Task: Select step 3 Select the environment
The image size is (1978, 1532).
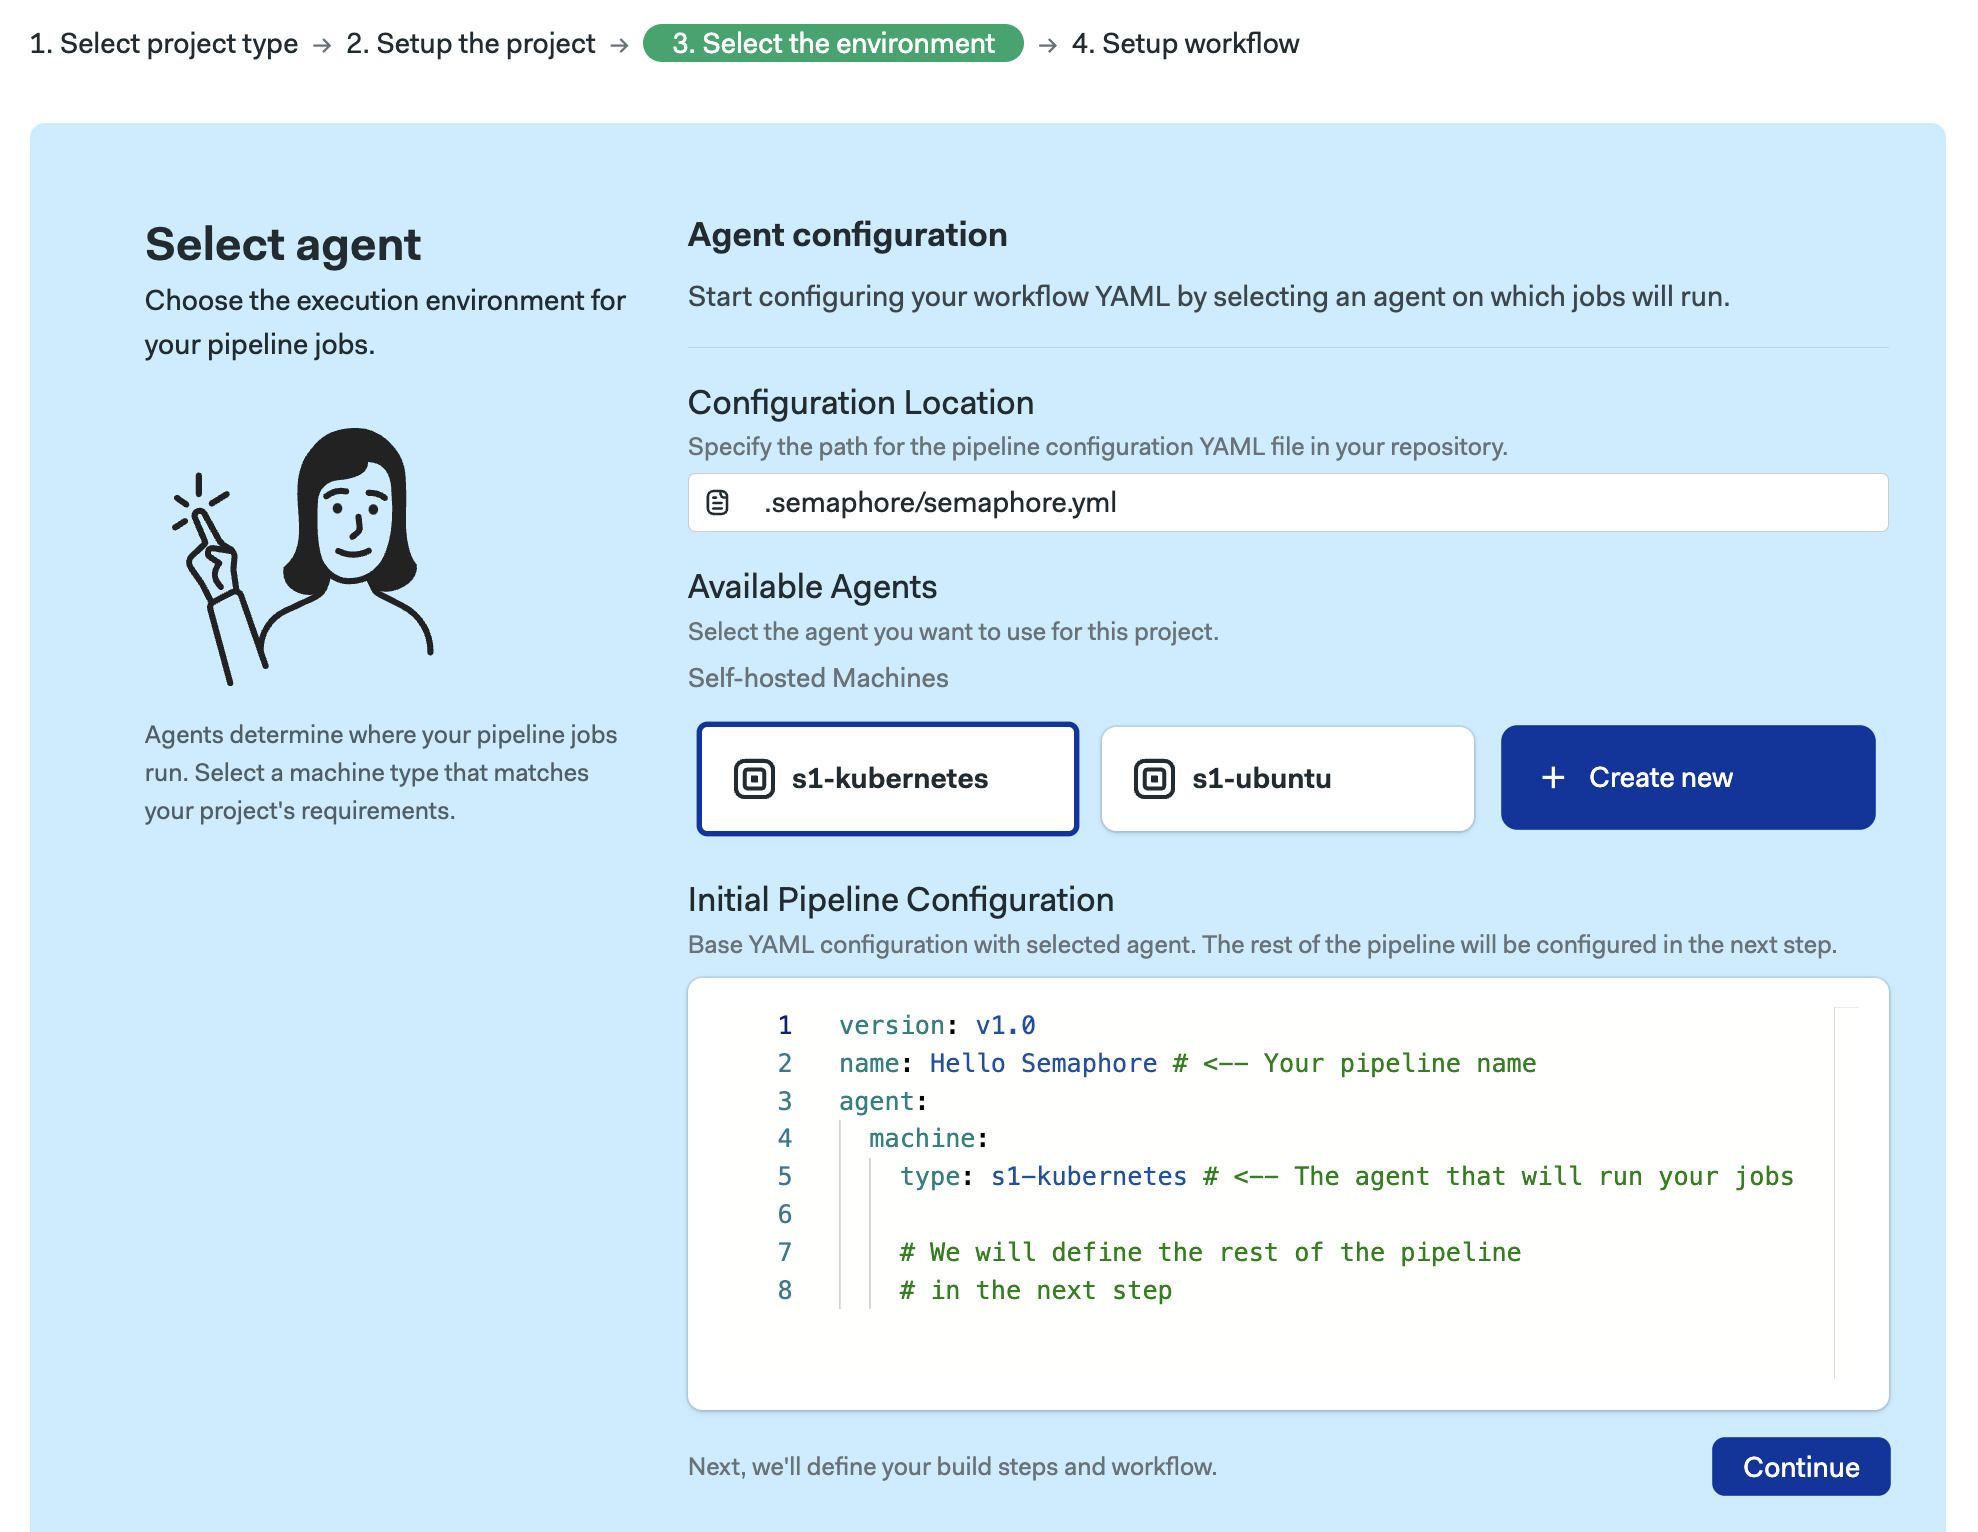Action: pyautogui.click(x=833, y=43)
